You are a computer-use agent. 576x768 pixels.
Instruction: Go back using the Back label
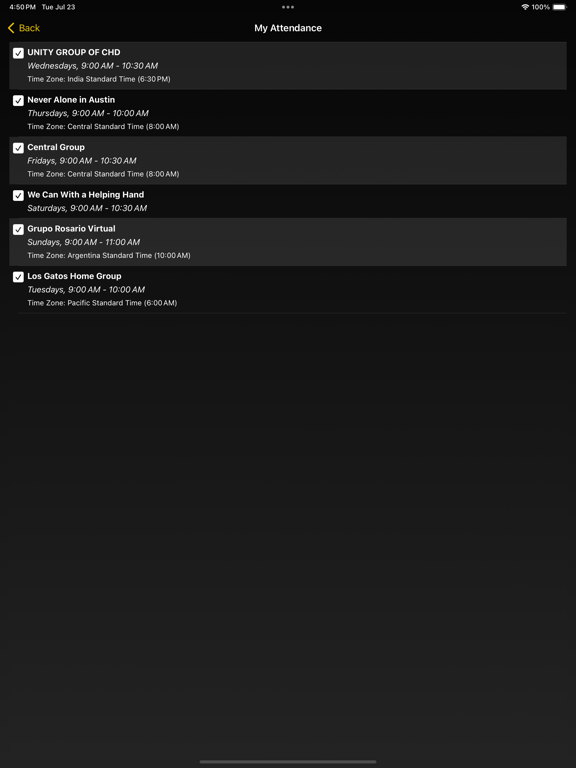pyautogui.click(x=29, y=28)
